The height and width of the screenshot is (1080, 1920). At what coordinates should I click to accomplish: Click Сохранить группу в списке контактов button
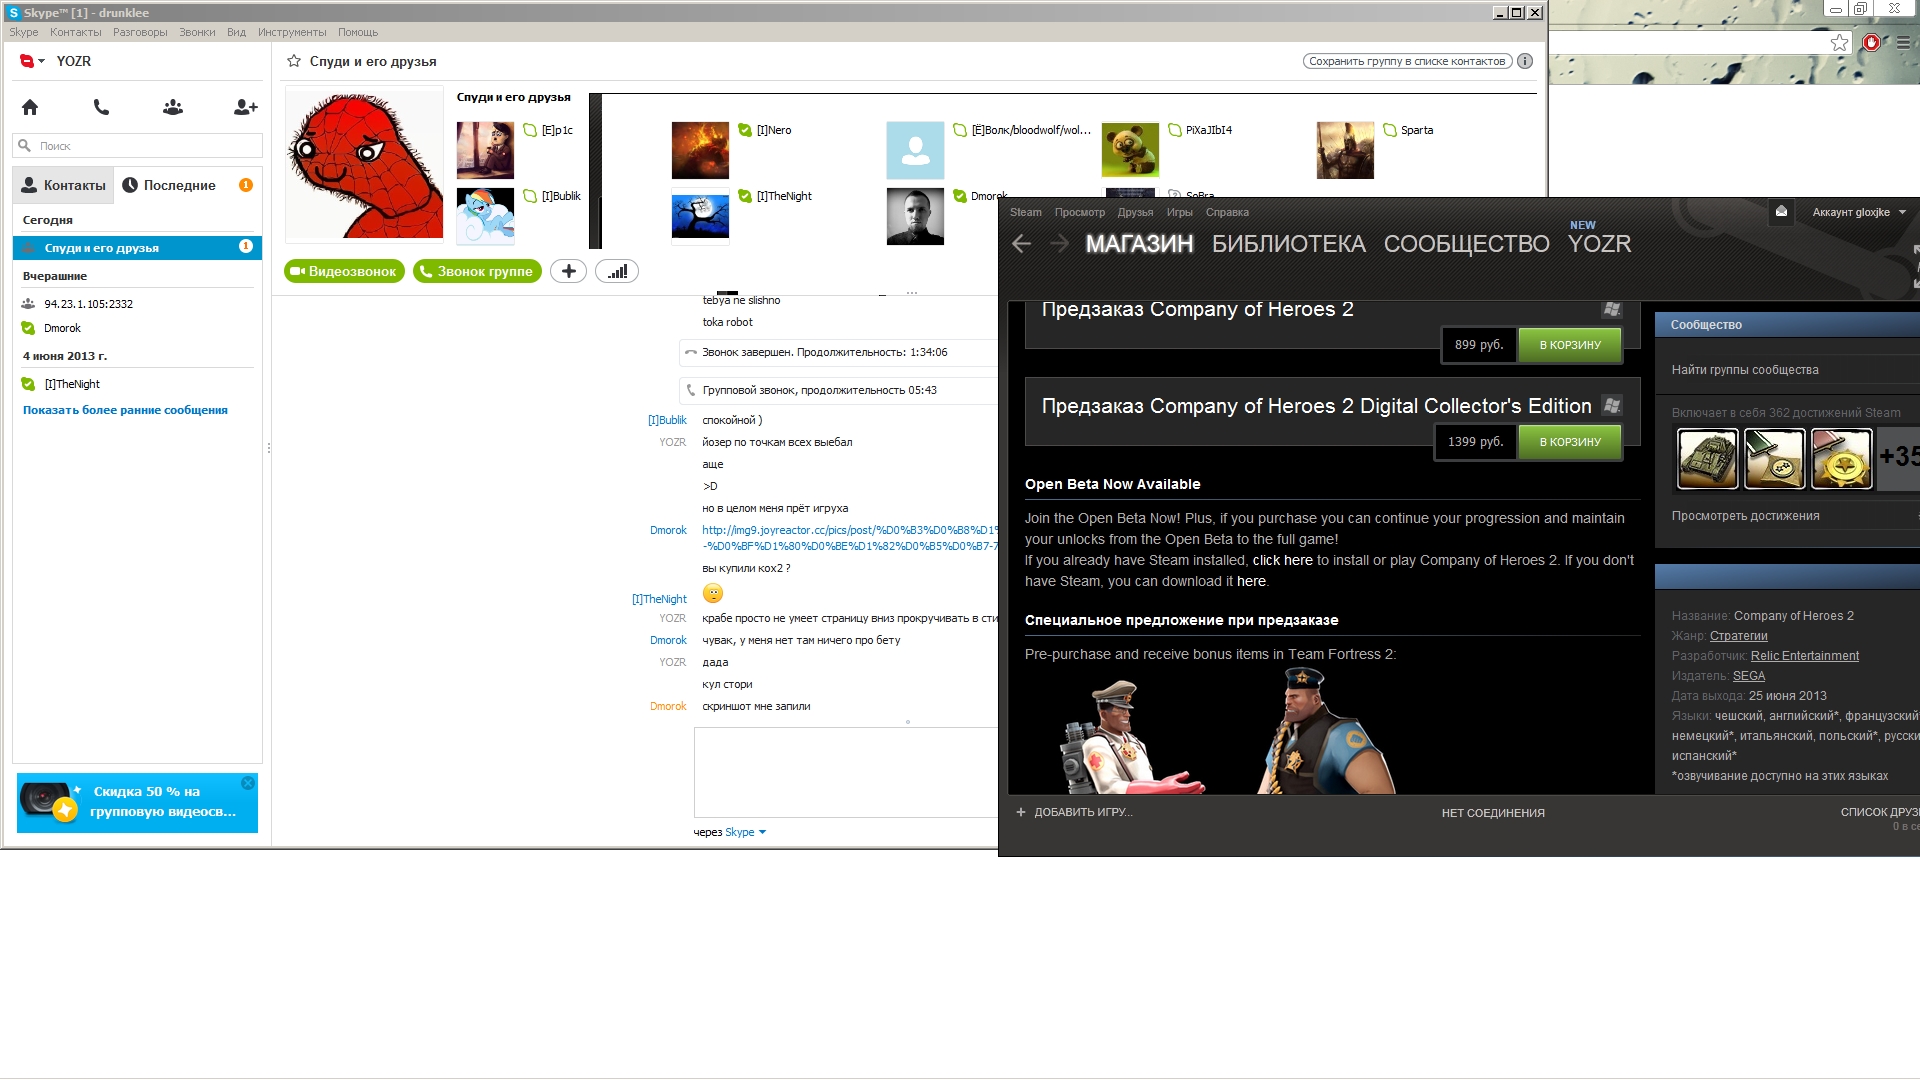click(1407, 61)
